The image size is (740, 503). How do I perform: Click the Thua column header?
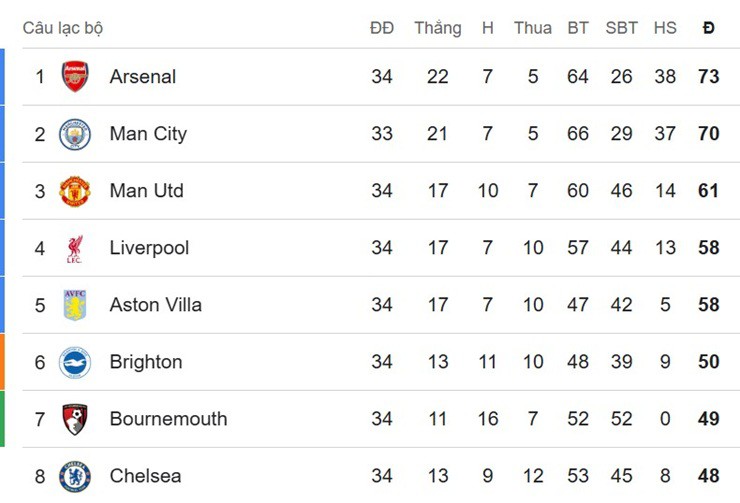click(533, 28)
